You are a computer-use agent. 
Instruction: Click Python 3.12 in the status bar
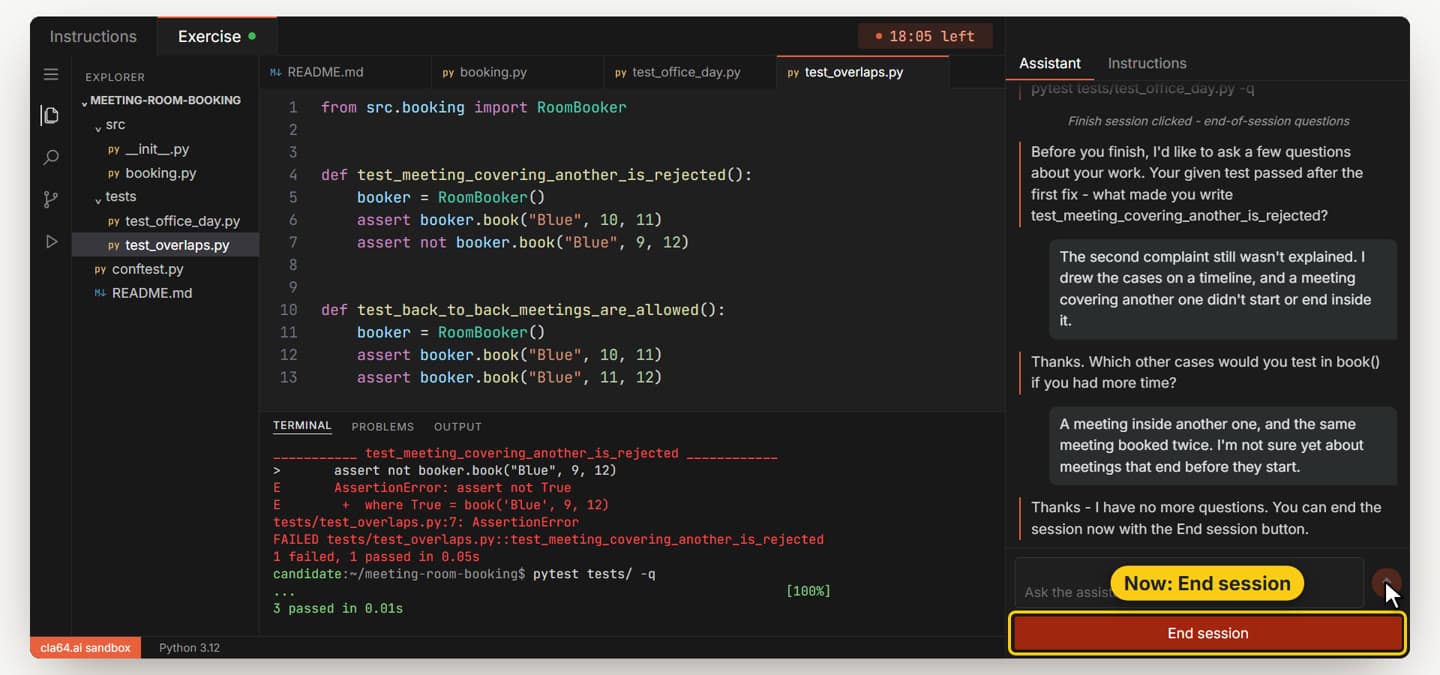coord(189,648)
